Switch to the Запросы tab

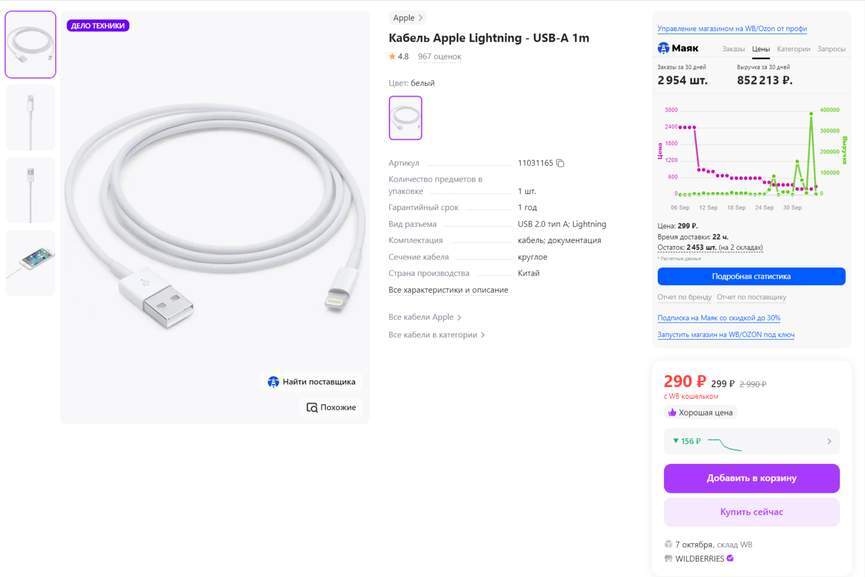pyautogui.click(x=831, y=48)
